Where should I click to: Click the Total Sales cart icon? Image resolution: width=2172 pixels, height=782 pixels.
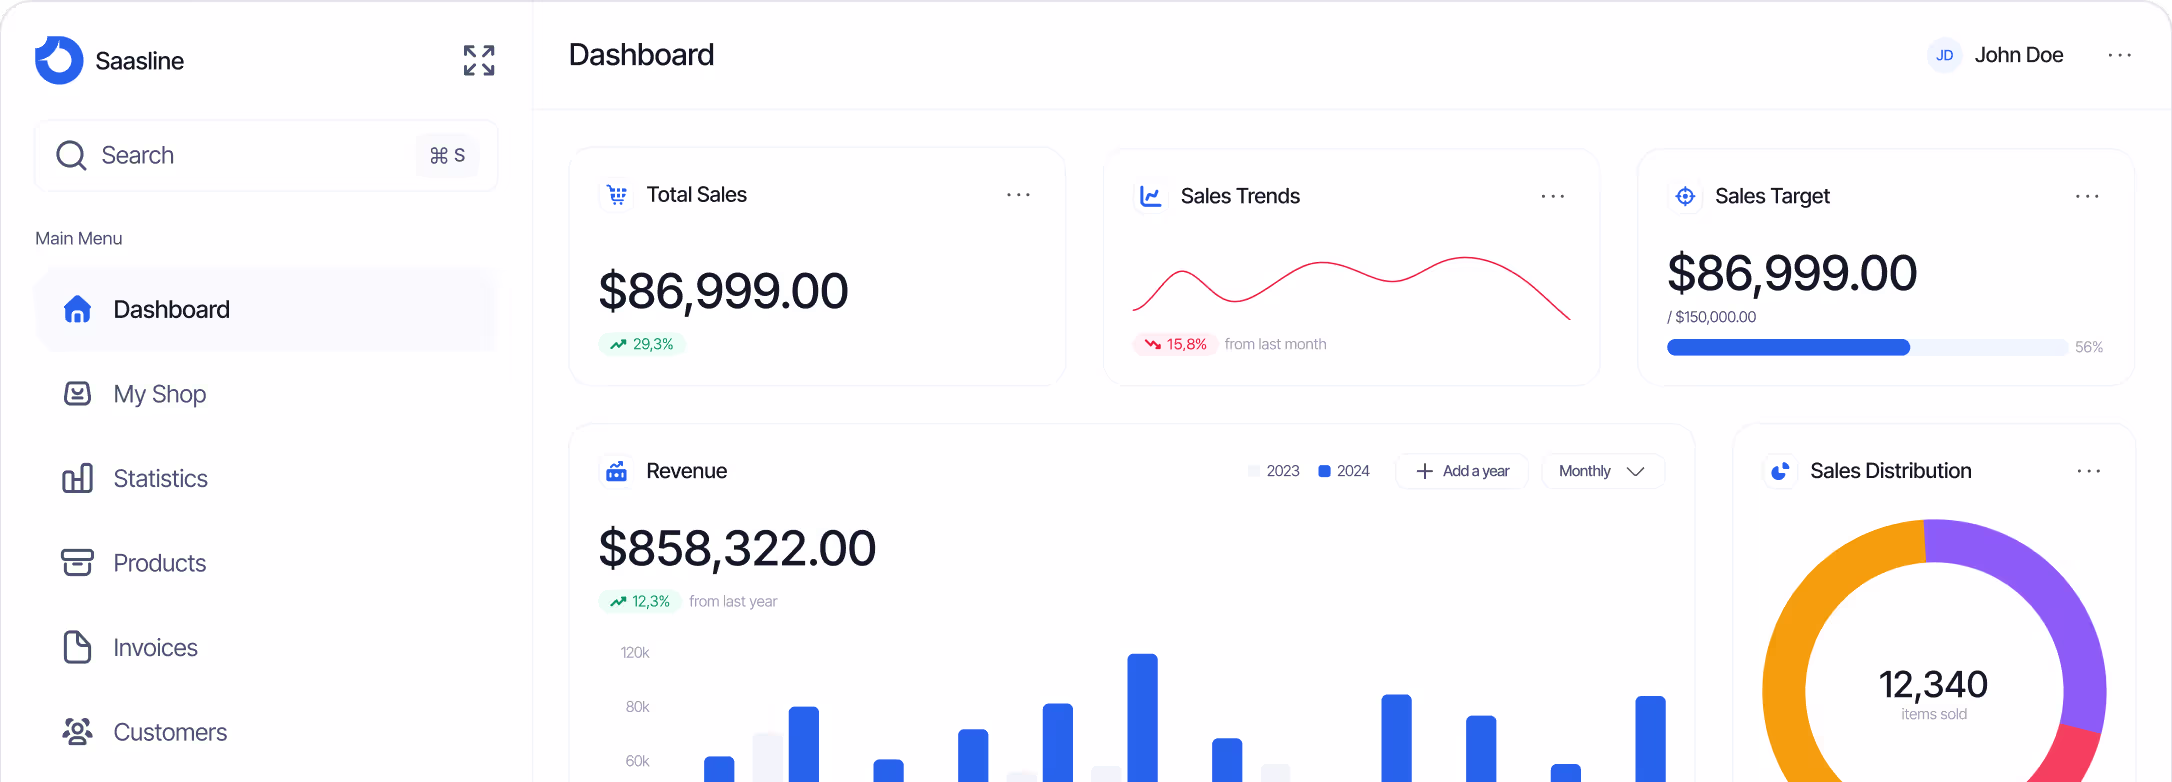617,195
